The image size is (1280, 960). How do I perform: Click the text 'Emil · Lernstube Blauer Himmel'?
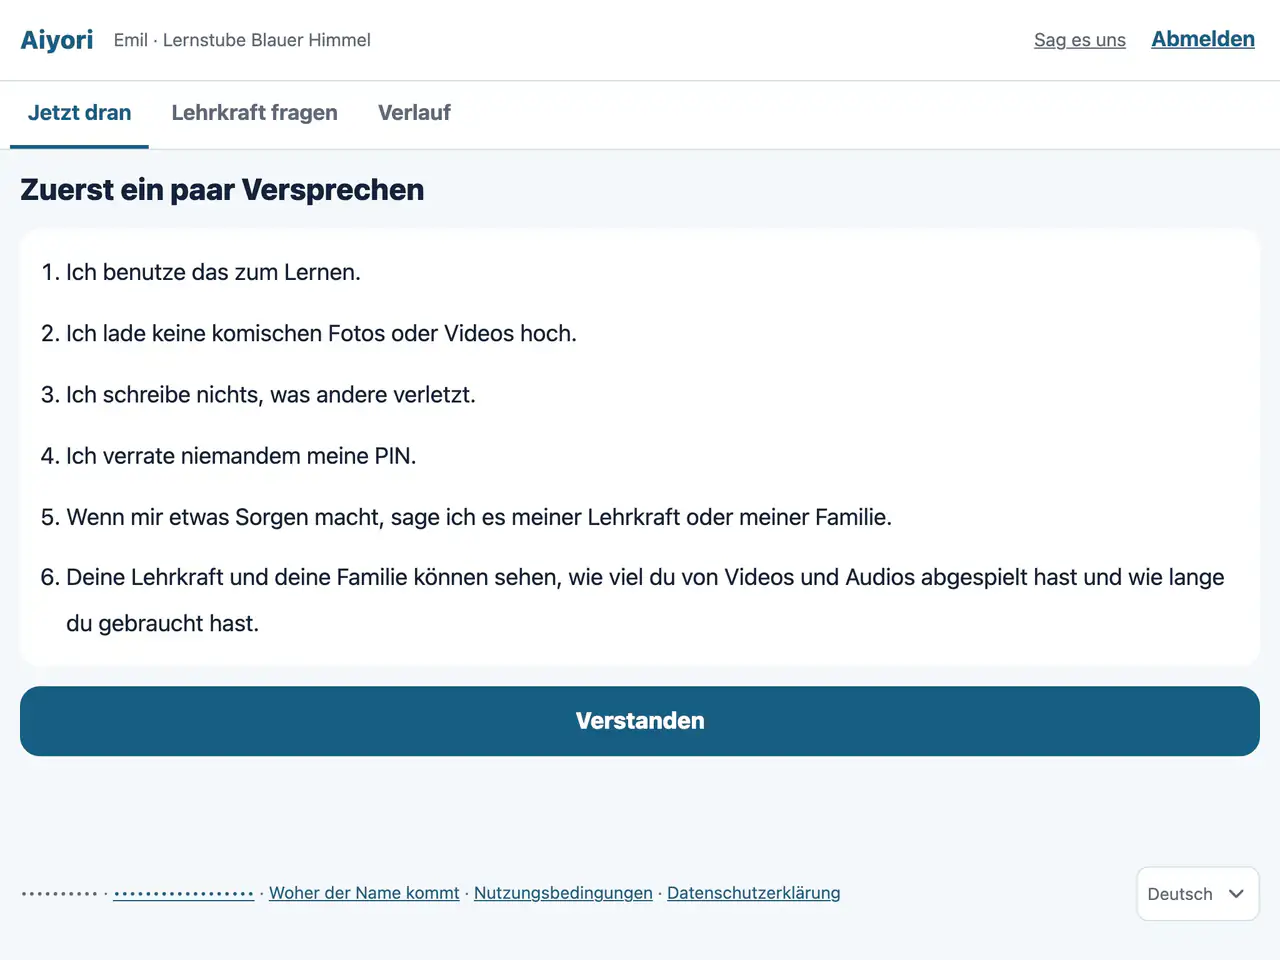coord(242,40)
